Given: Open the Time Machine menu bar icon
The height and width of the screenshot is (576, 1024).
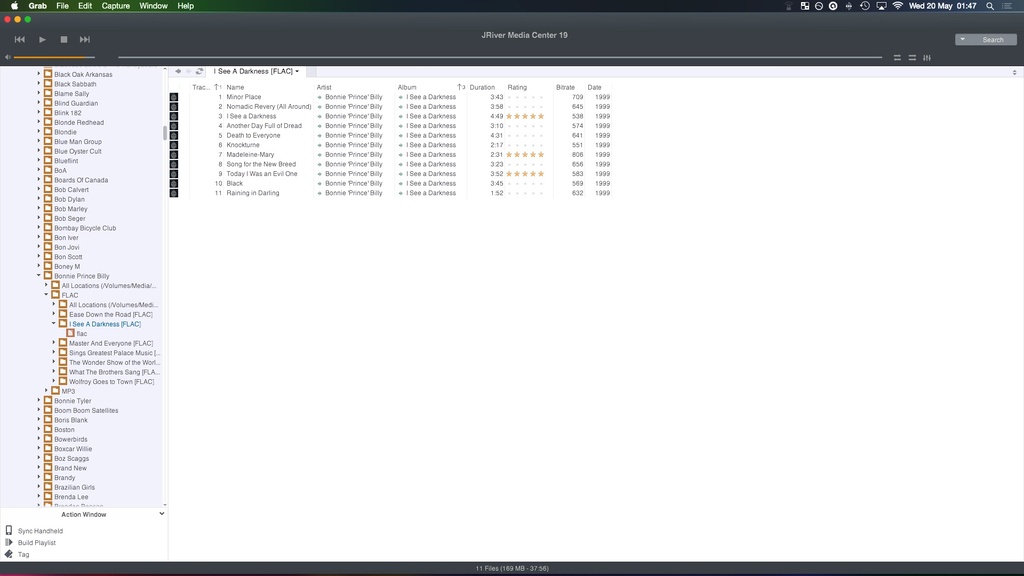Looking at the screenshot, I should click(865, 6).
